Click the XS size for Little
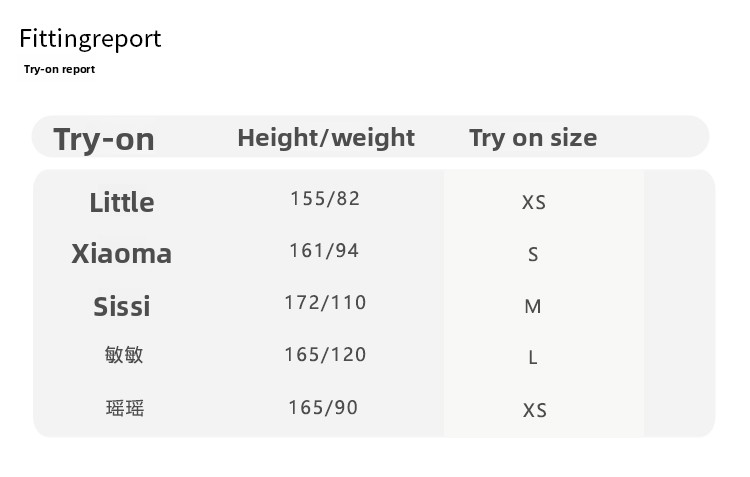Image resolution: width=750 pixels, height=477 pixels. pyautogui.click(x=534, y=202)
